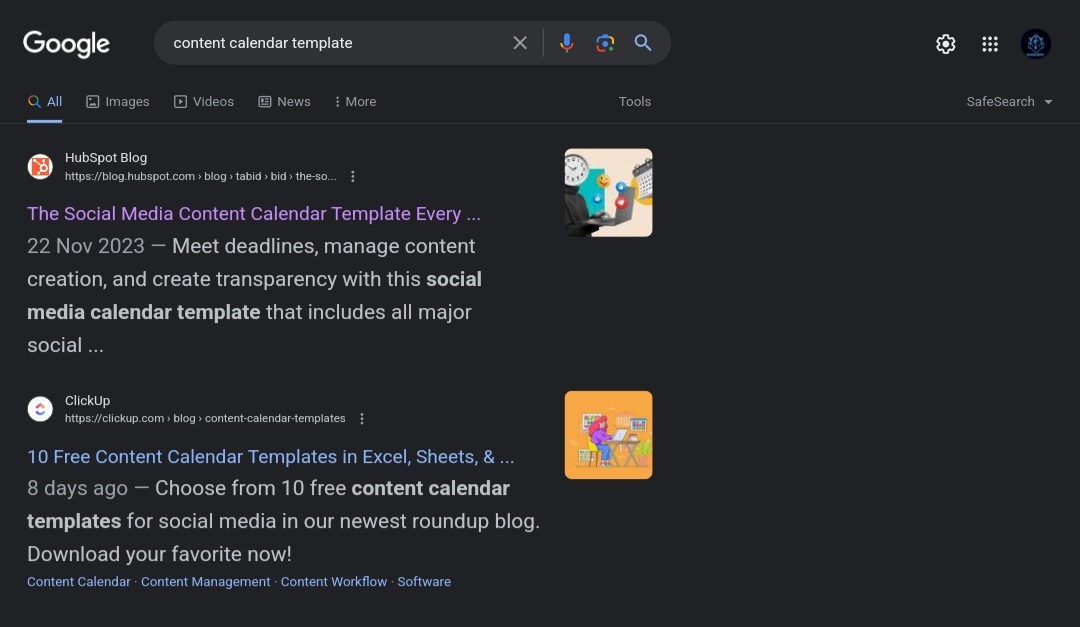Open the Google apps grid
The width and height of the screenshot is (1080, 627).
click(990, 44)
